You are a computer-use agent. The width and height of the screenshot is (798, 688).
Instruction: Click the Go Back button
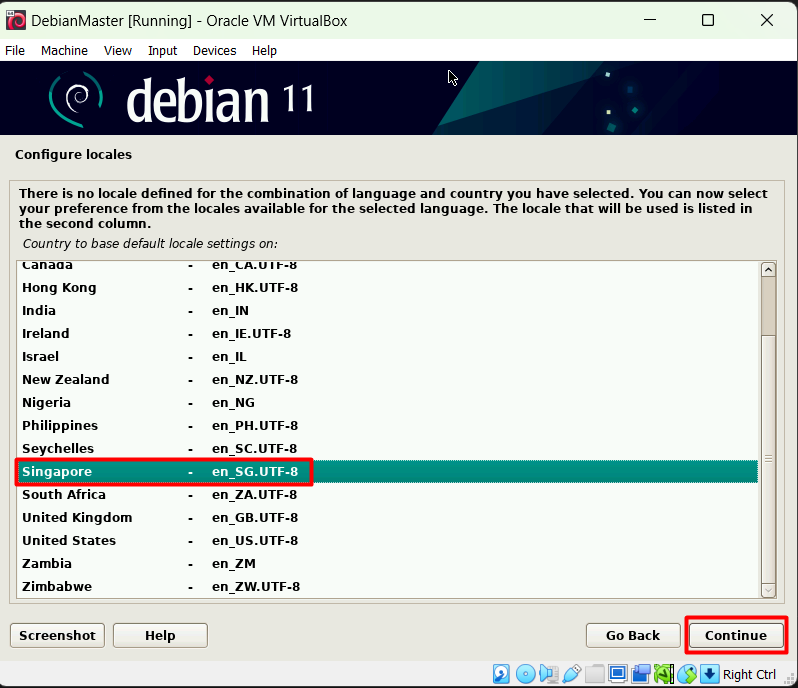point(633,636)
